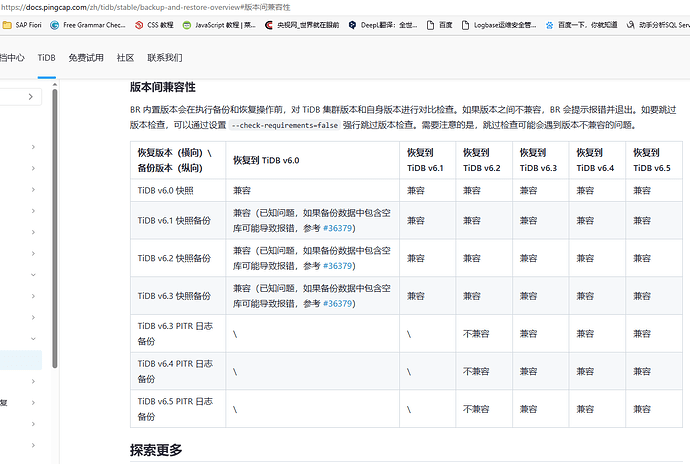Viewport: 690px width, 464px height.
Task: Open the boxed version selector chevron in sidebar
Action: click(x=30, y=96)
